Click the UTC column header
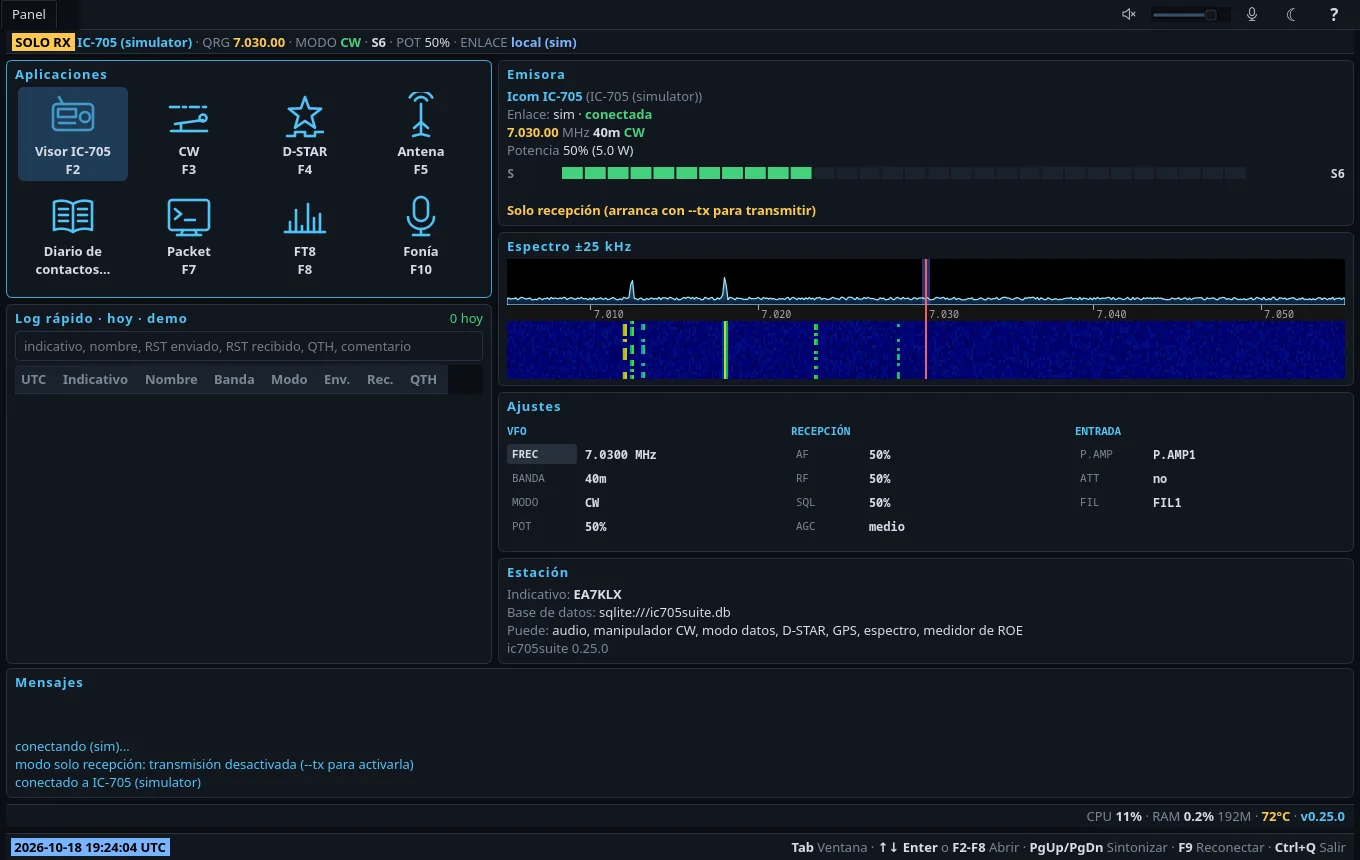This screenshot has height=860, width=1360. 34,379
